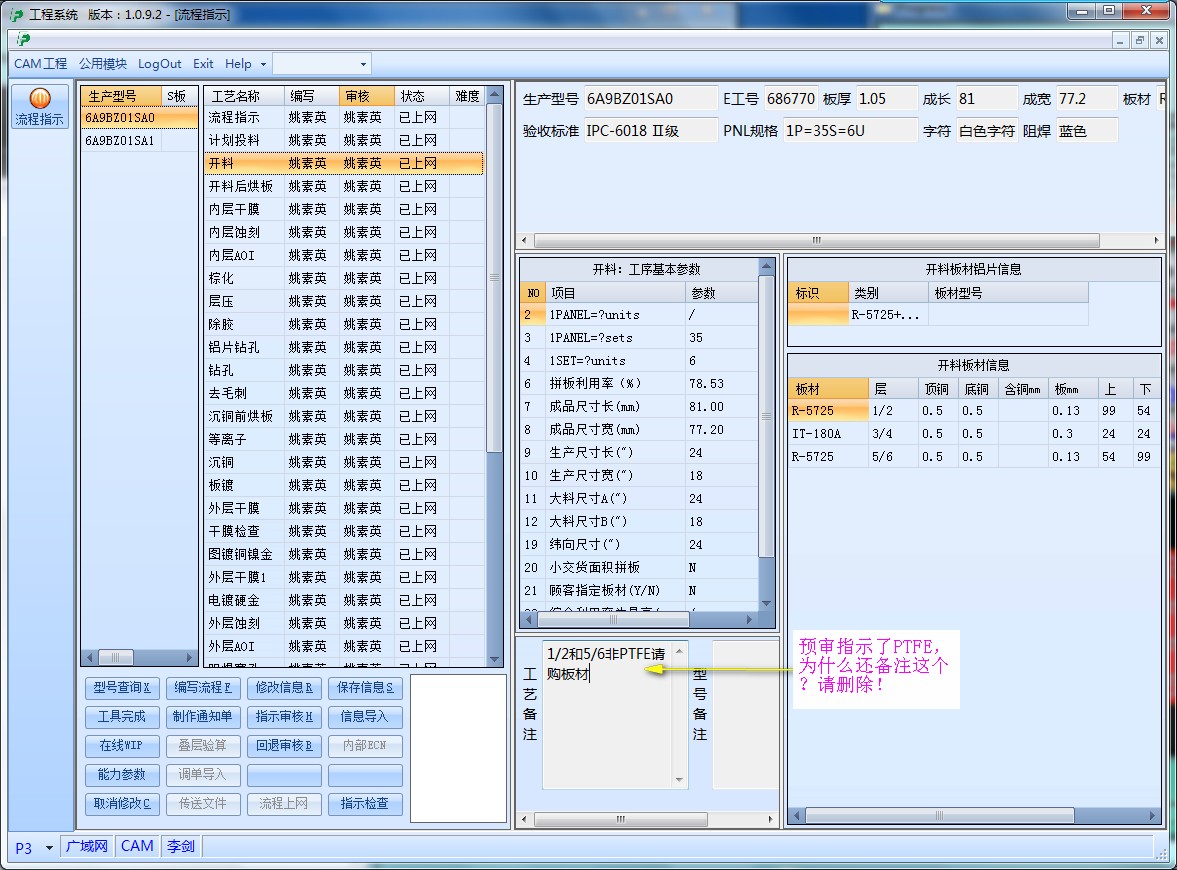Click the 工具完成 button
1177x870 pixels.
click(x=122, y=717)
